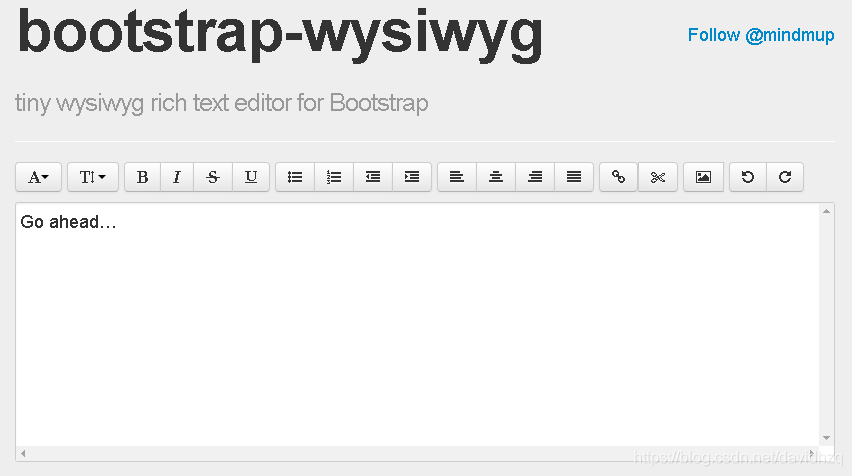Image resolution: width=852 pixels, height=476 pixels.
Task: Toggle italic formatting
Action: tap(177, 177)
